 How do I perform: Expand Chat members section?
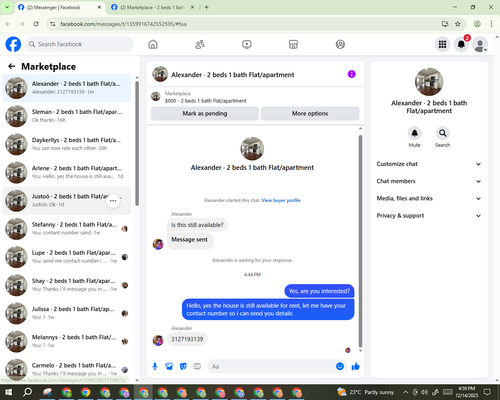pos(429,181)
